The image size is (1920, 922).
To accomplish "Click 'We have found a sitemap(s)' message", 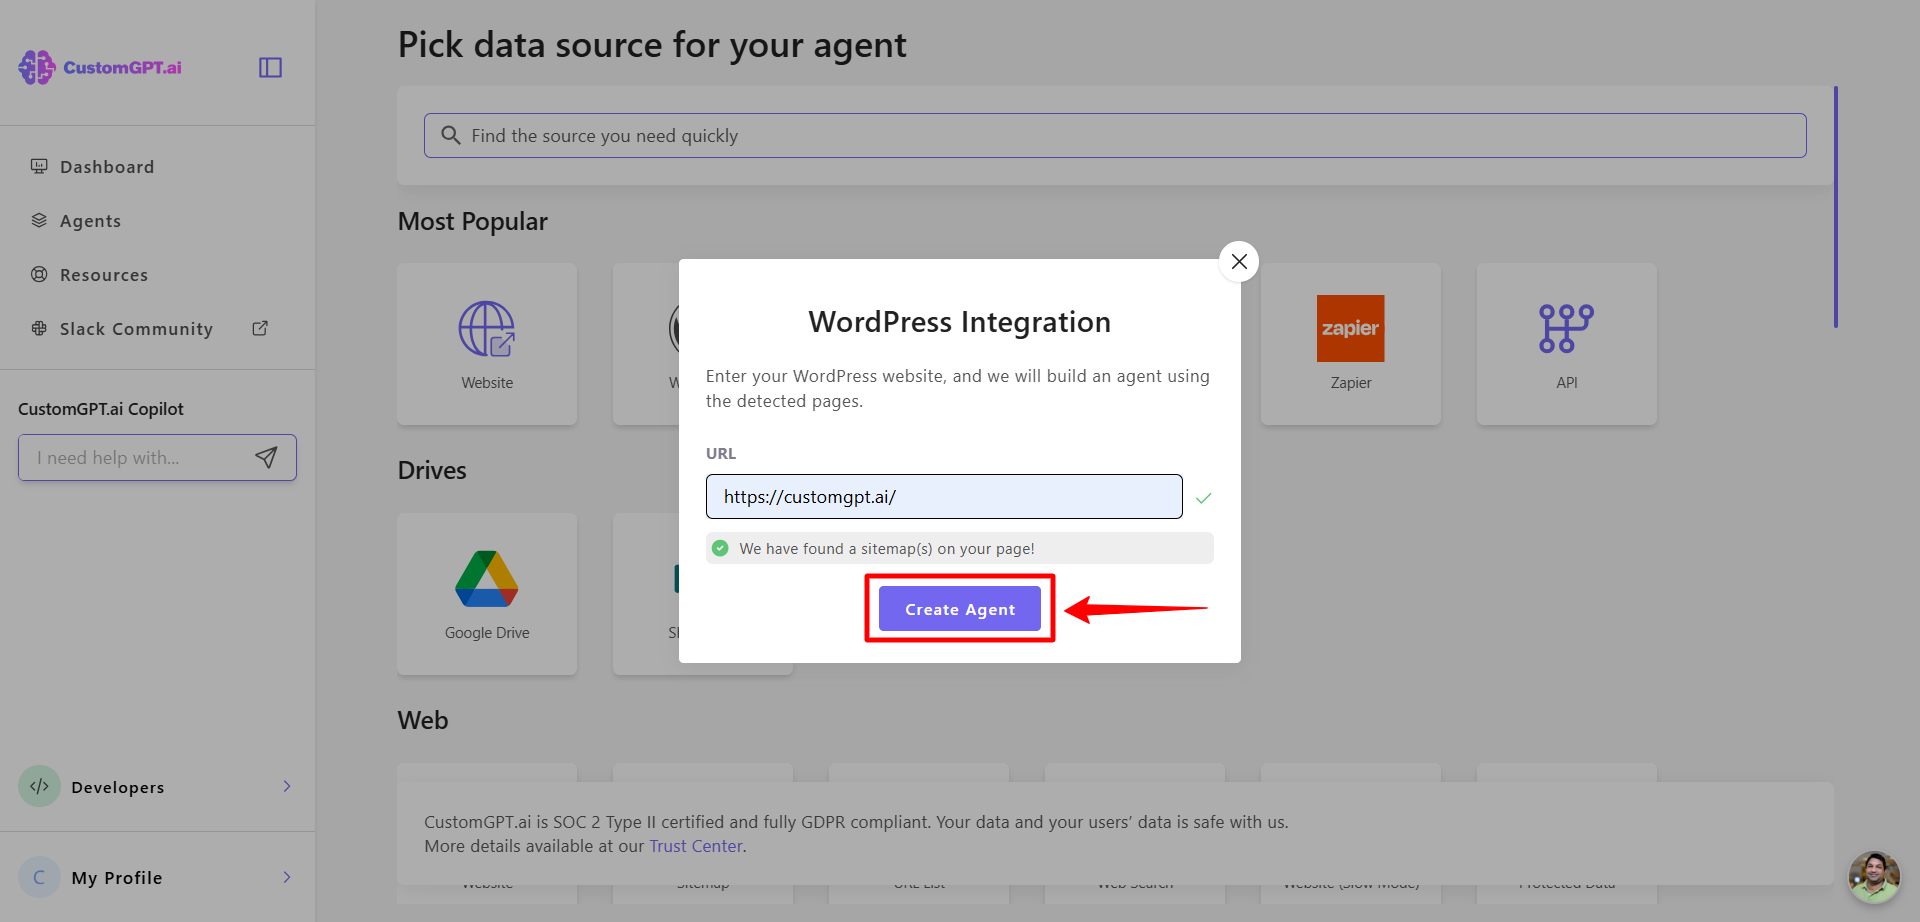I will 887,549.
